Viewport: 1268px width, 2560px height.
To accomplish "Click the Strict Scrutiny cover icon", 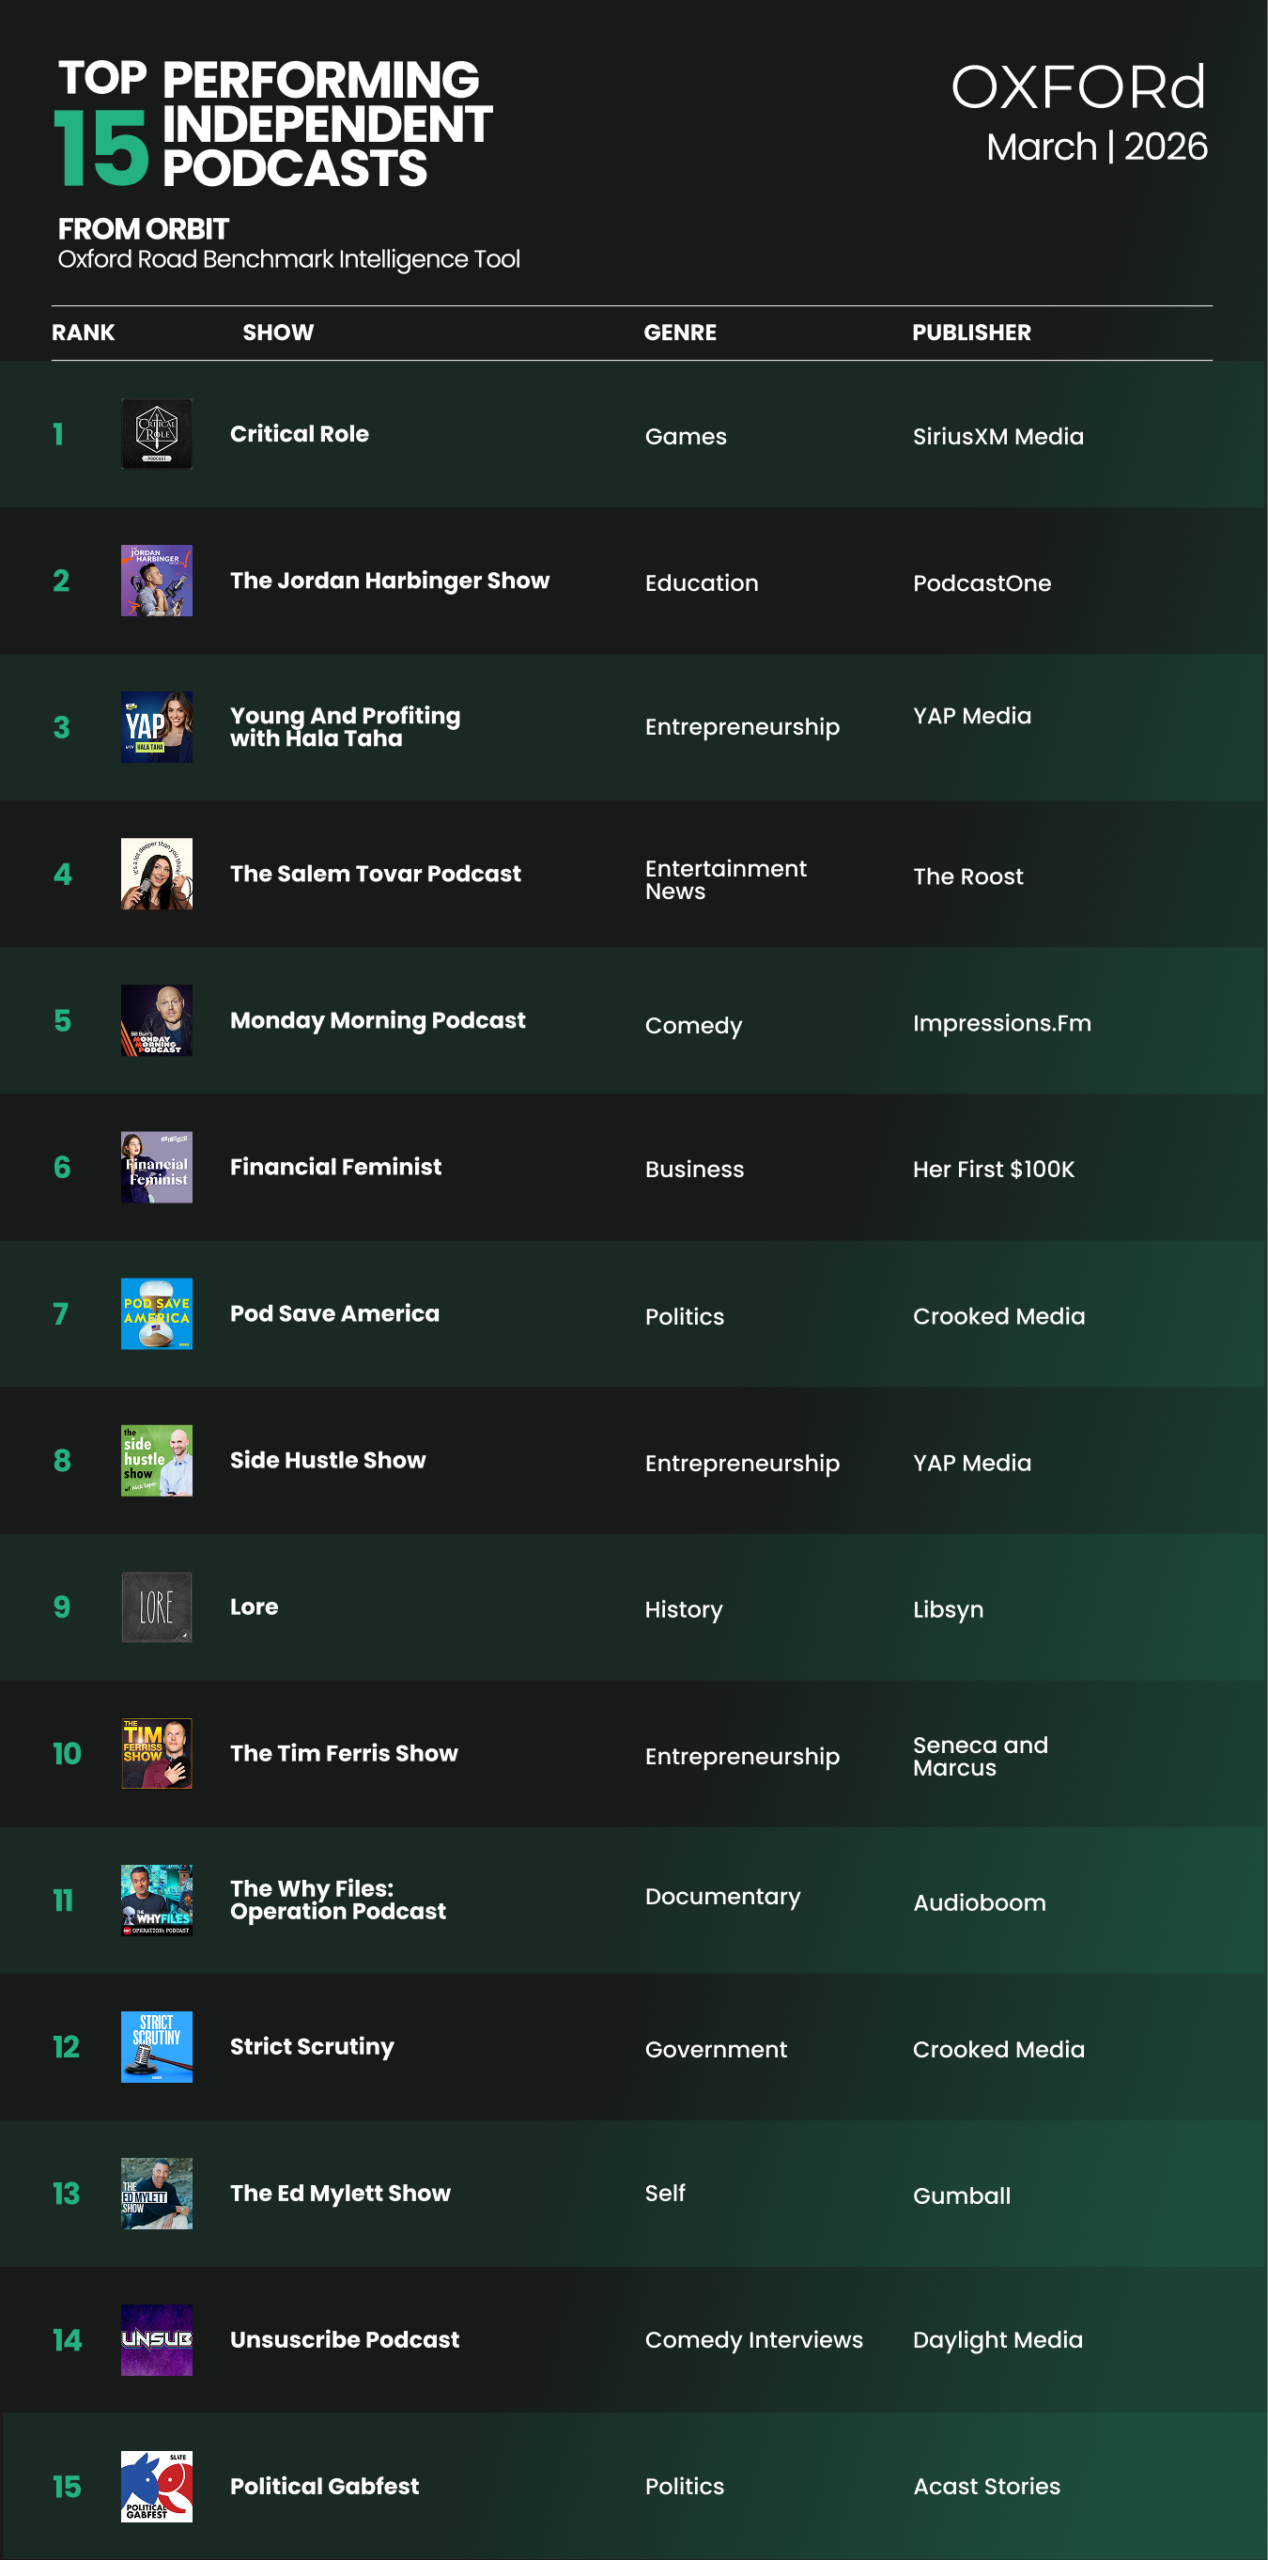I will 156,2046.
